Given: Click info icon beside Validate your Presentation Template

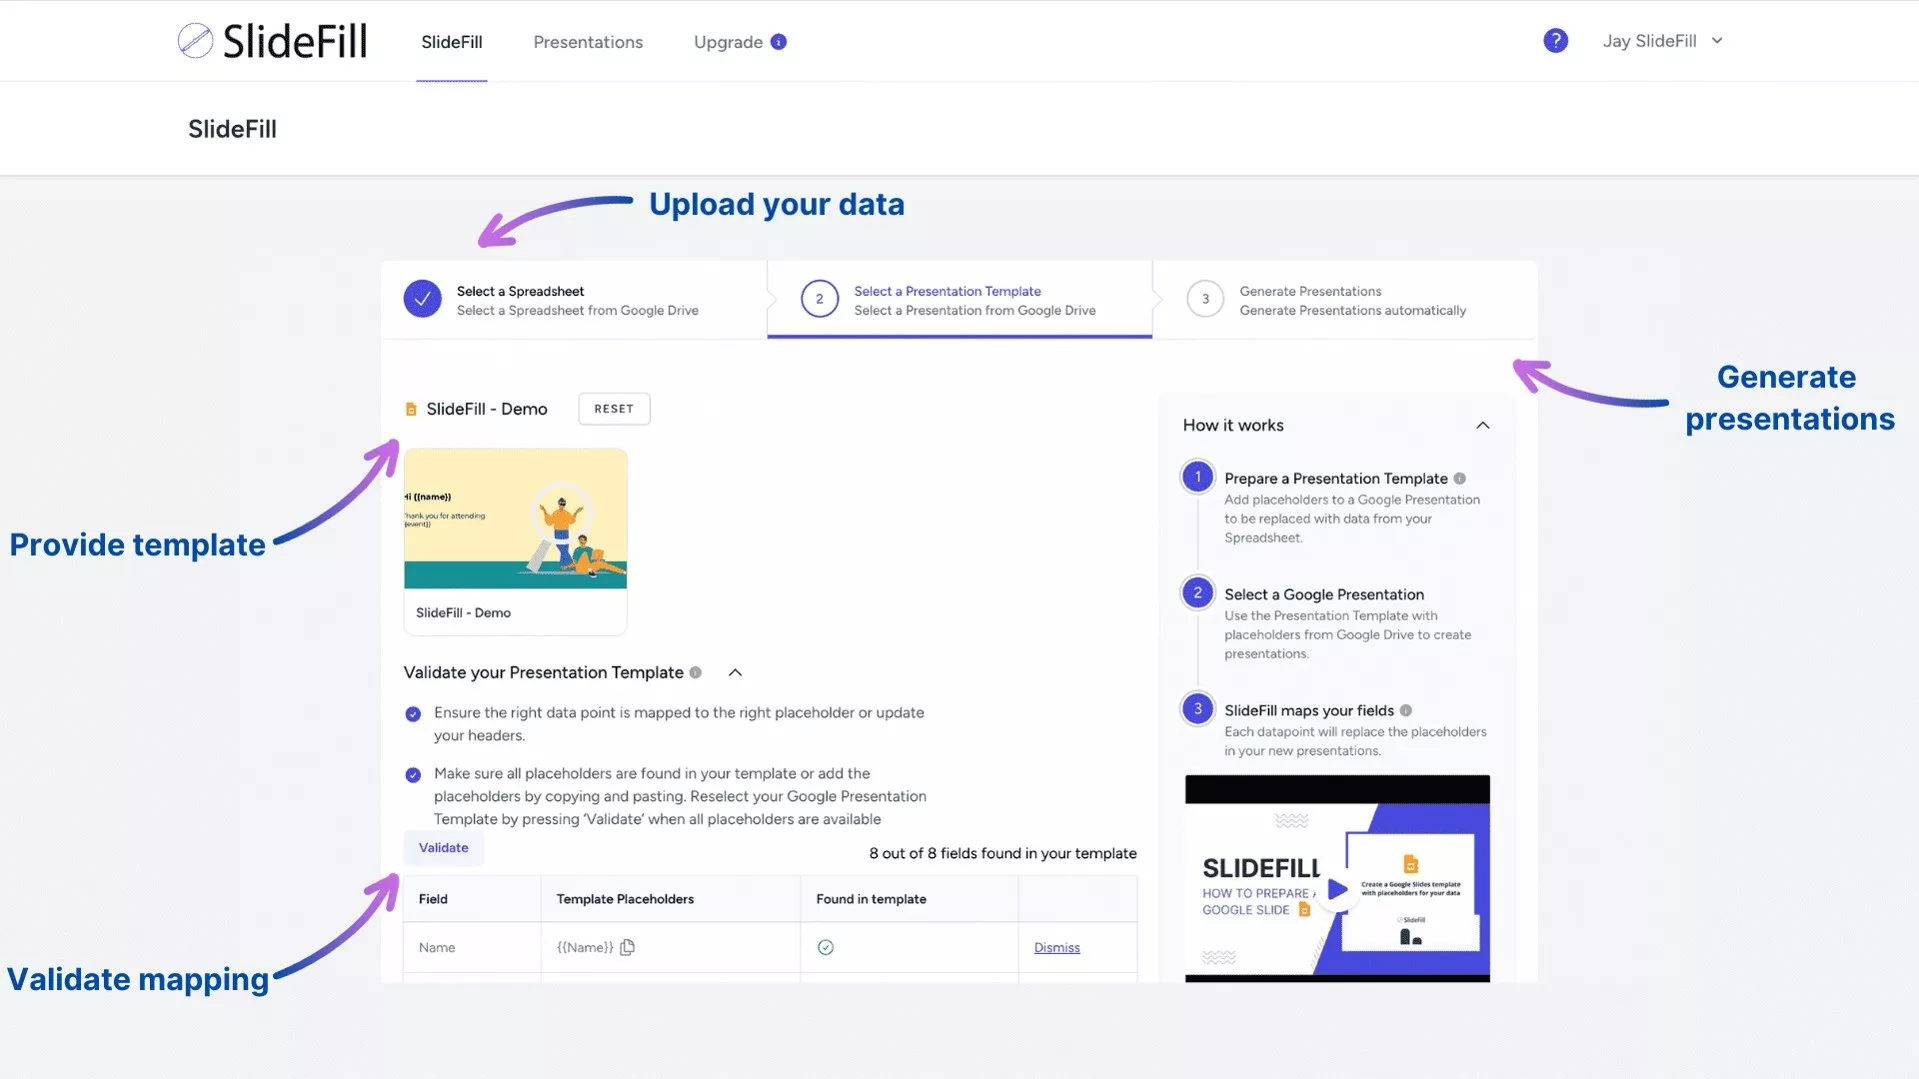Looking at the screenshot, I should (x=695, y=673).
